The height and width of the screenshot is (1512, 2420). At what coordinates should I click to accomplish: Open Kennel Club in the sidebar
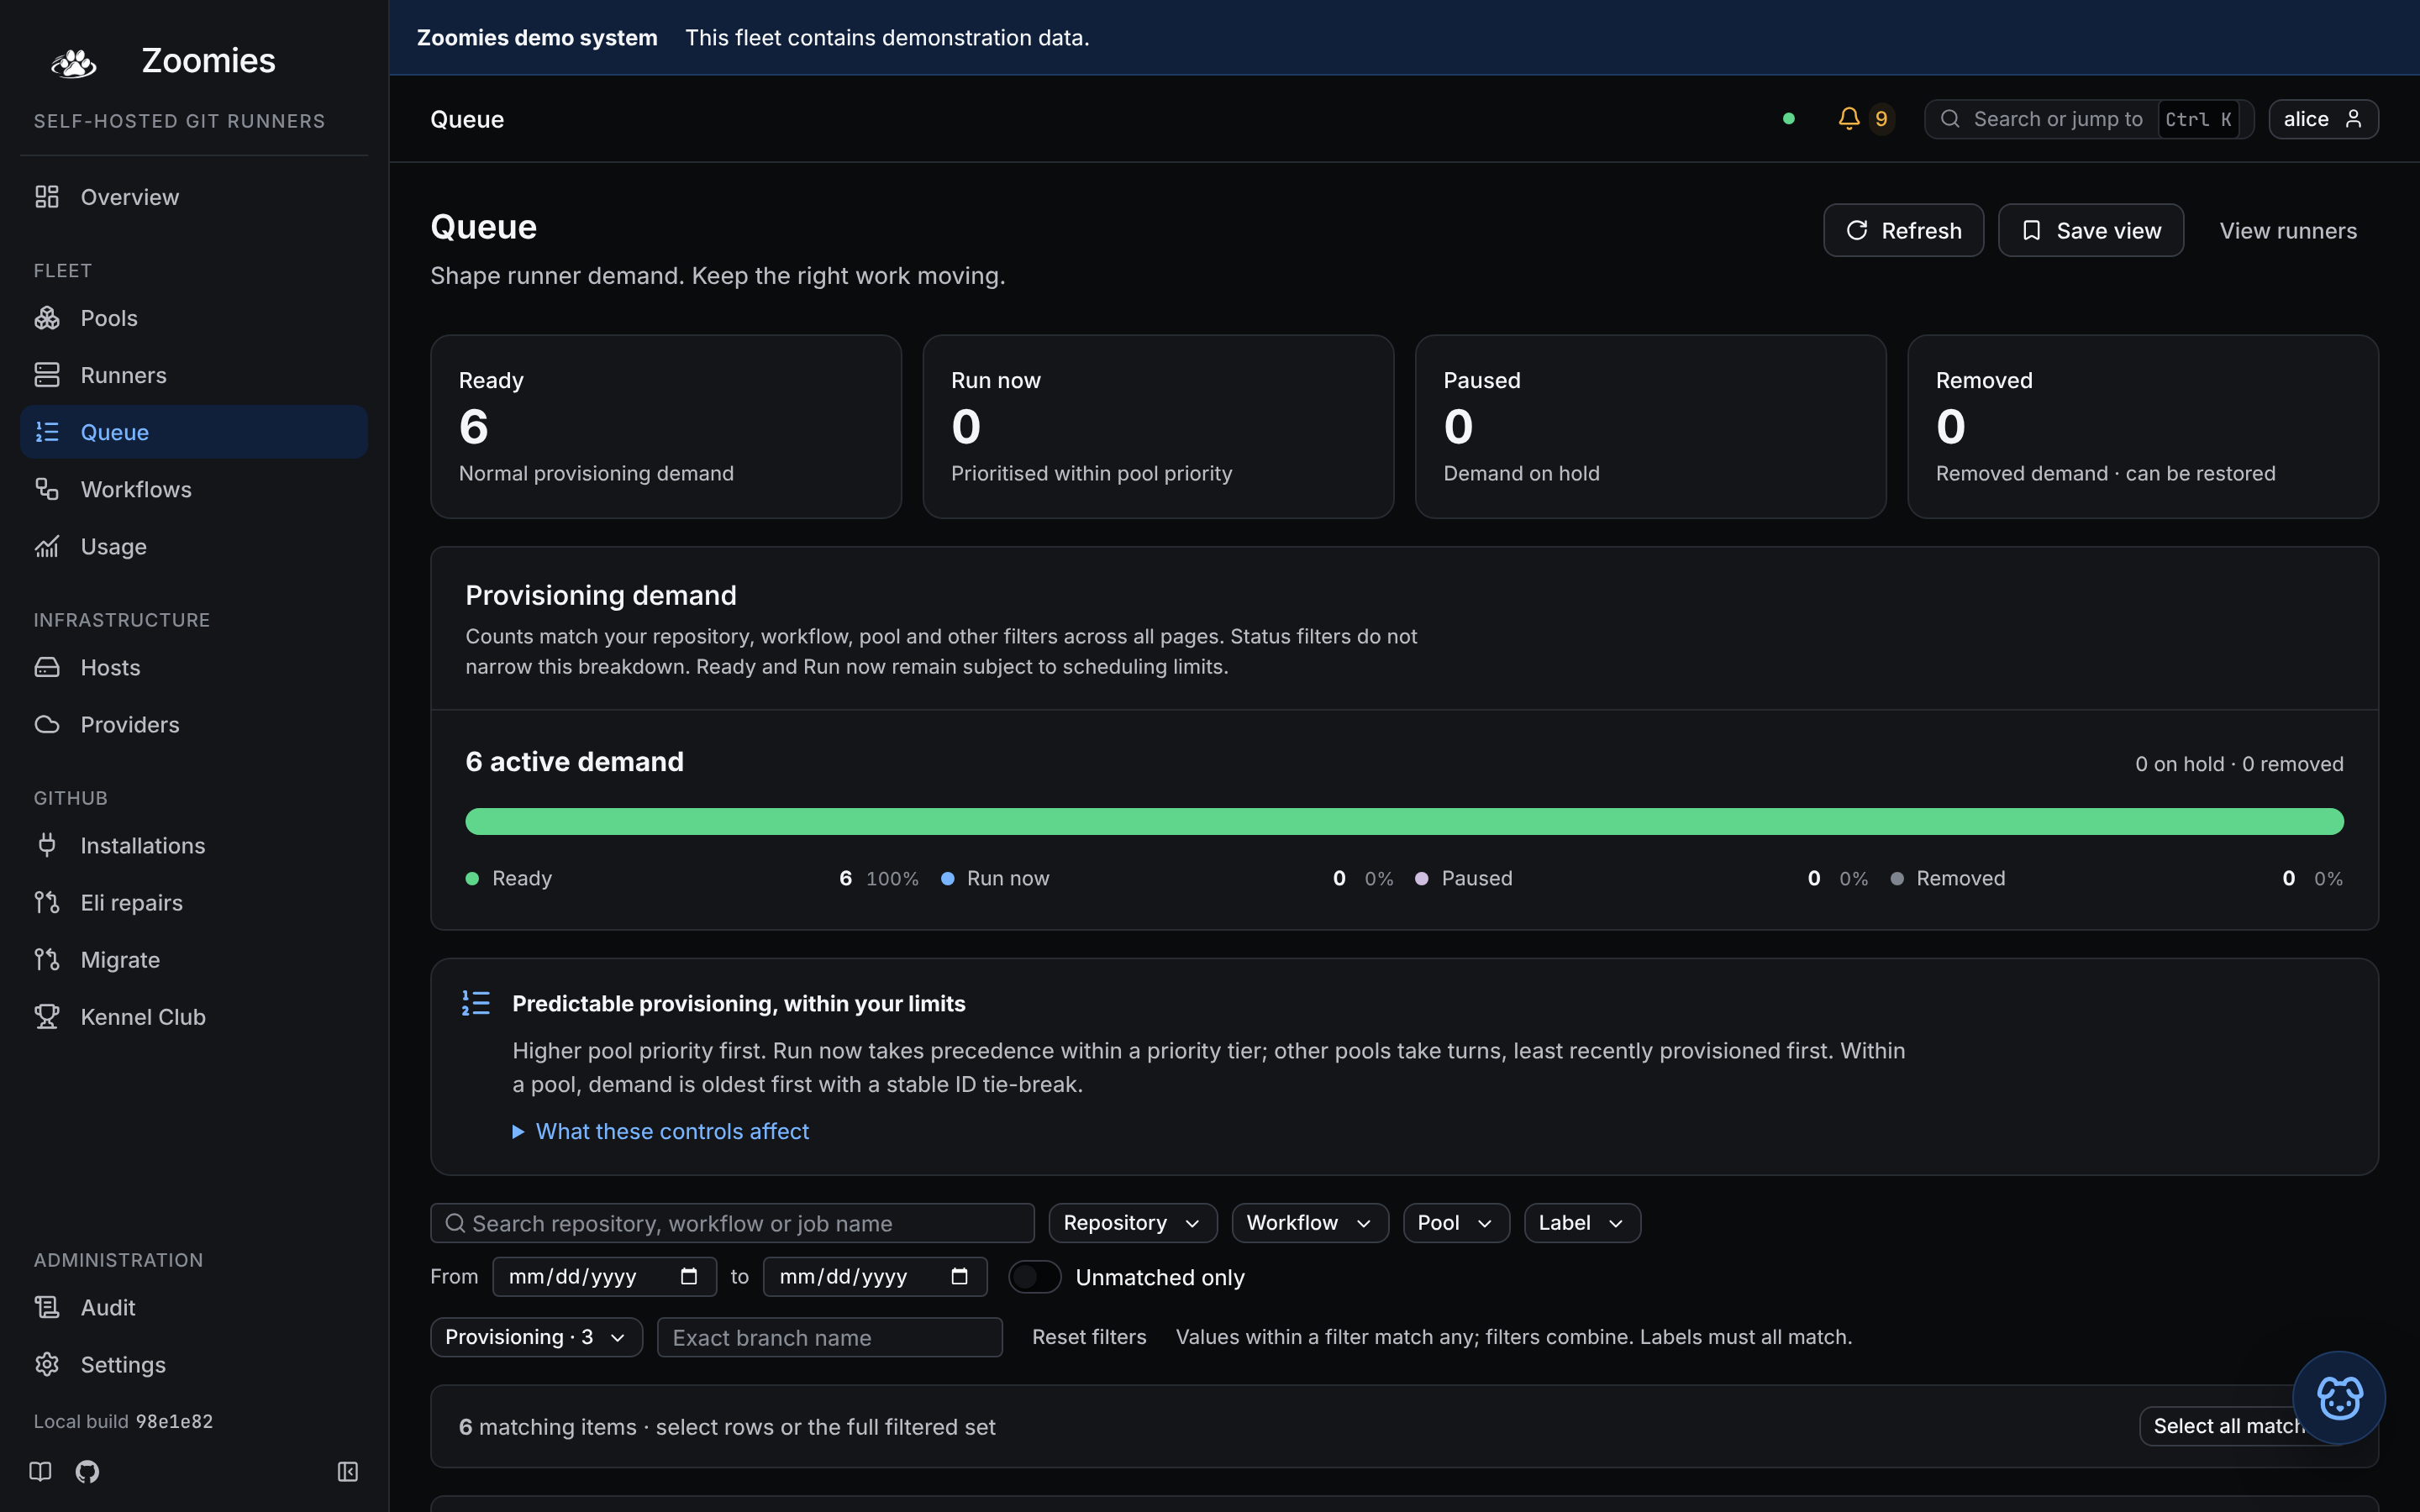point(194,1016)
